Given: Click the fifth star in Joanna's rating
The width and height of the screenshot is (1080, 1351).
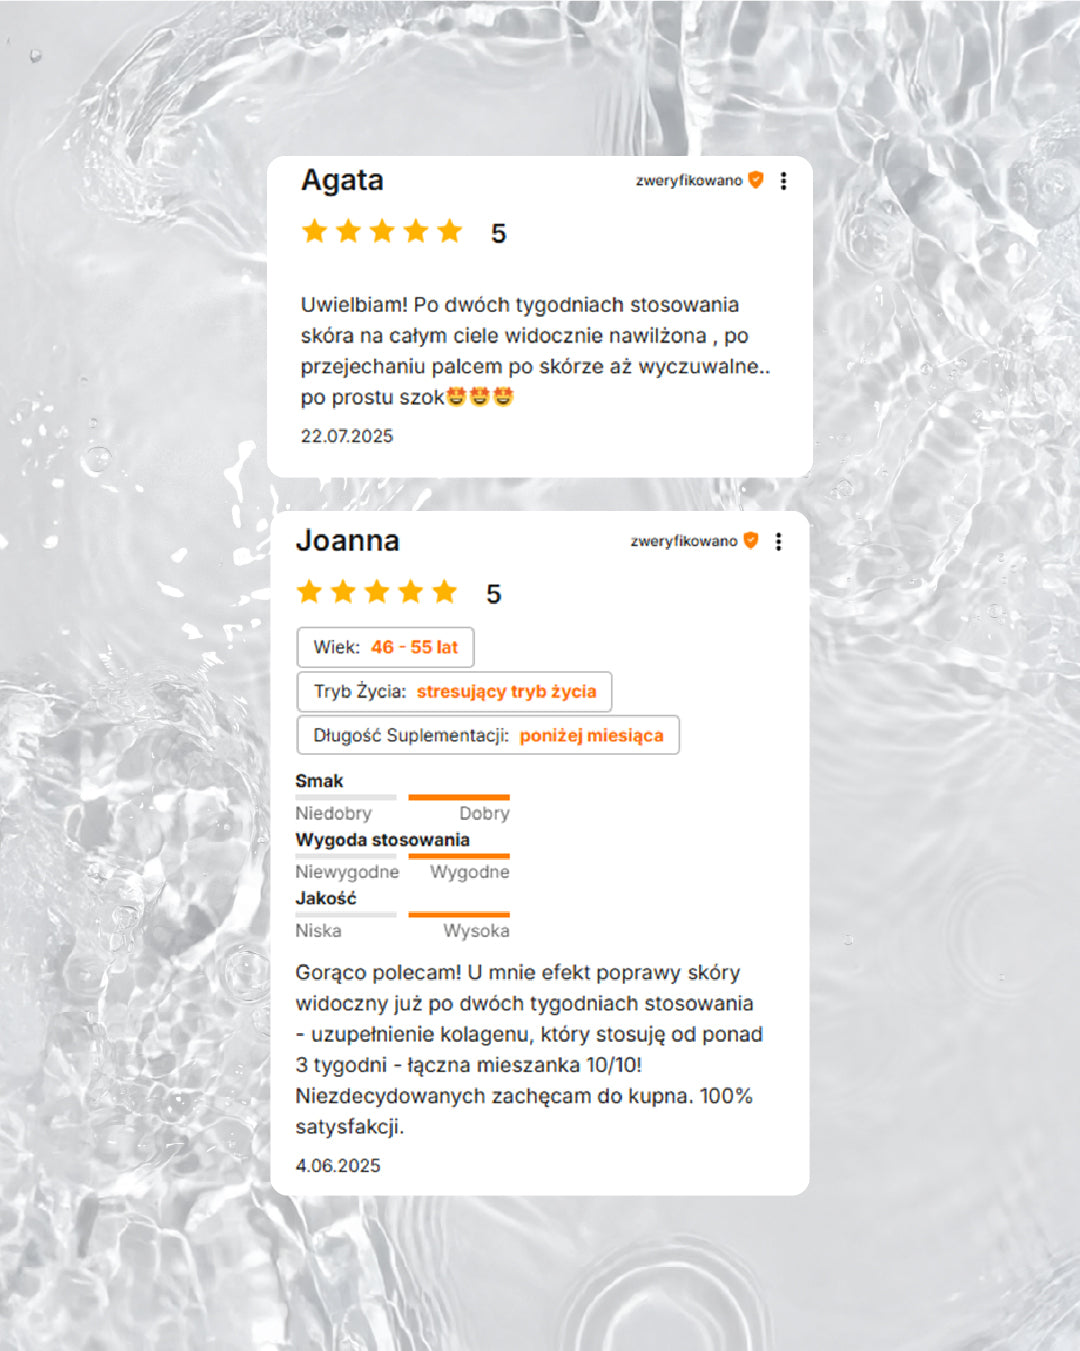Looking at the screenshot, I should [x=445, y=592].
